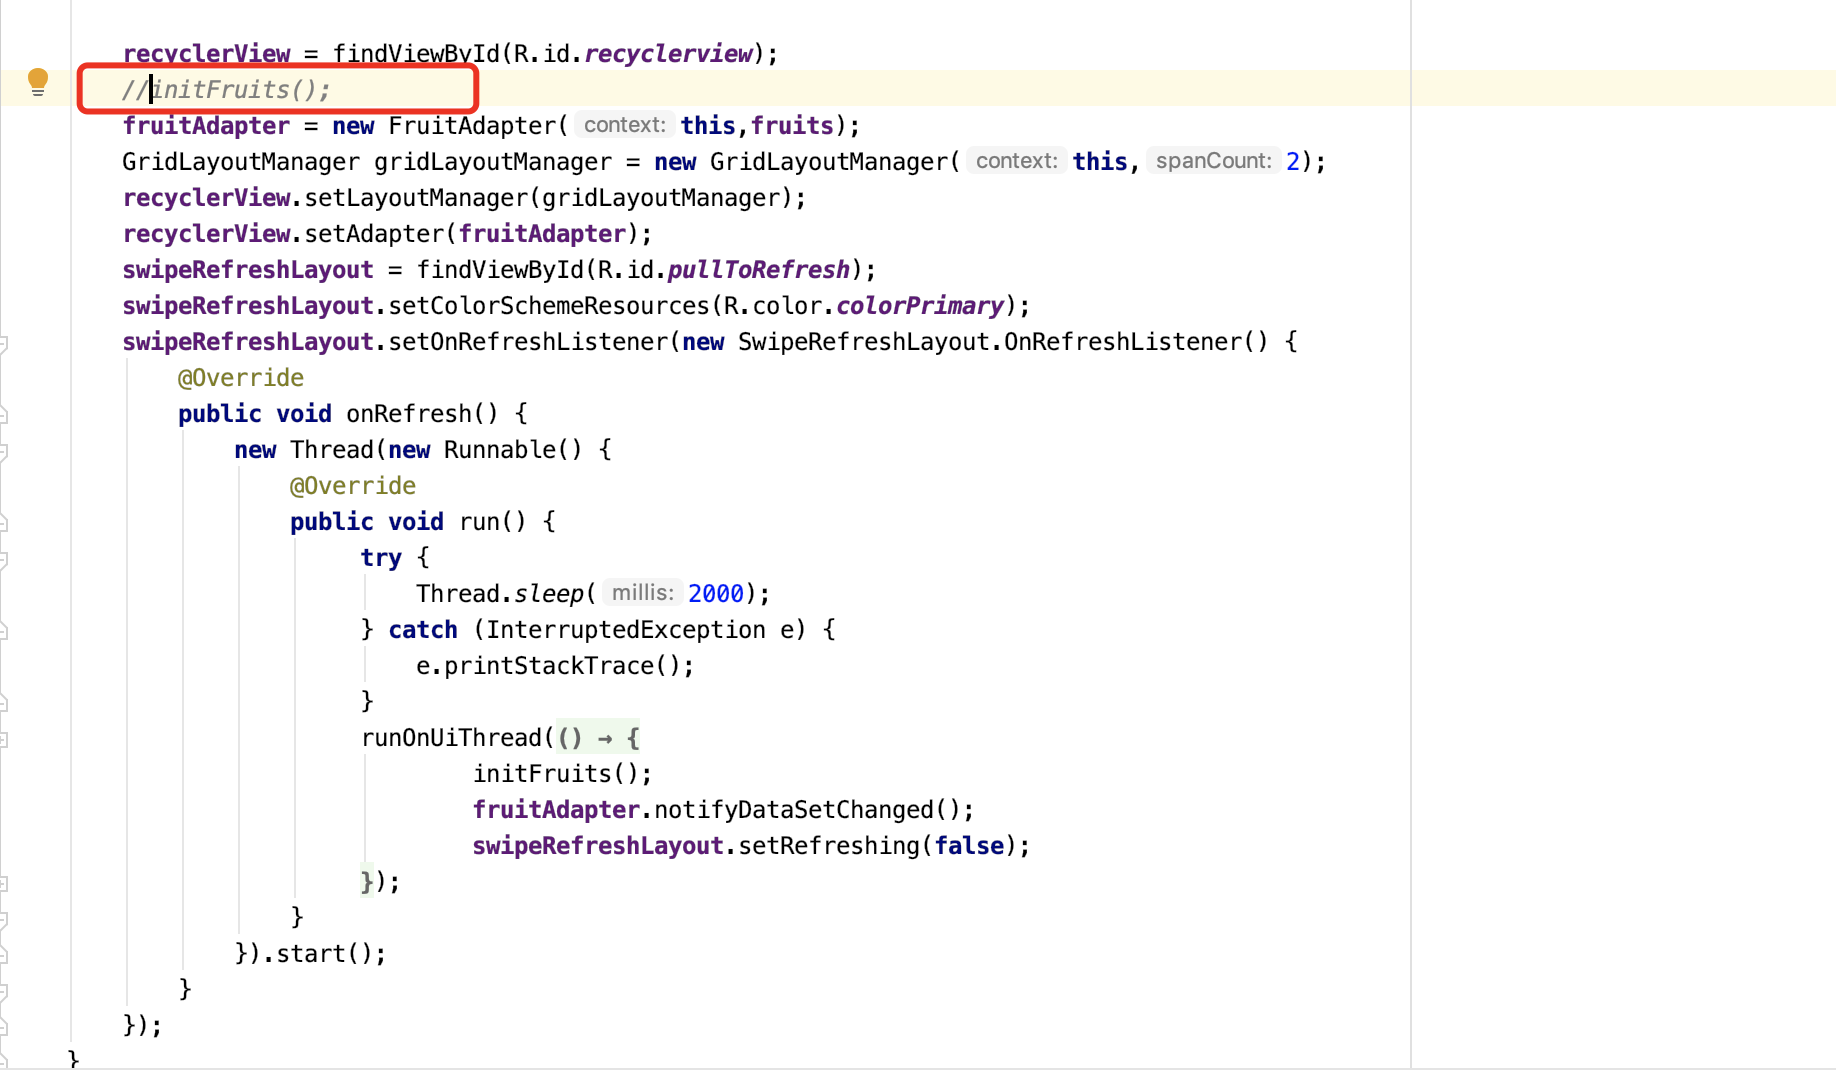
Task: Place cursor in commented '//initFruits();' line
Action: coord(226,90)
